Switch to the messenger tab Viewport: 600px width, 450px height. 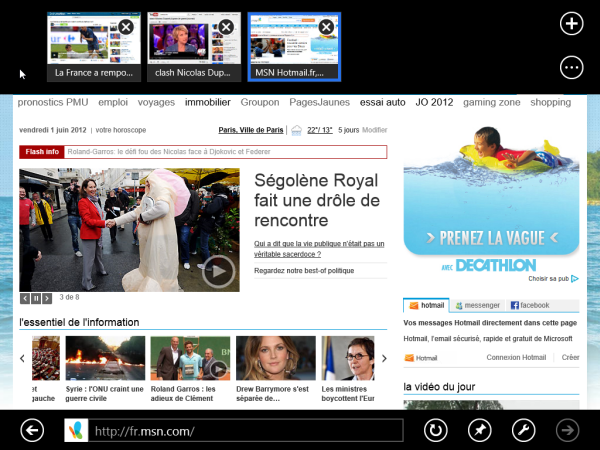pyautogui.click(x=477, y=305)
